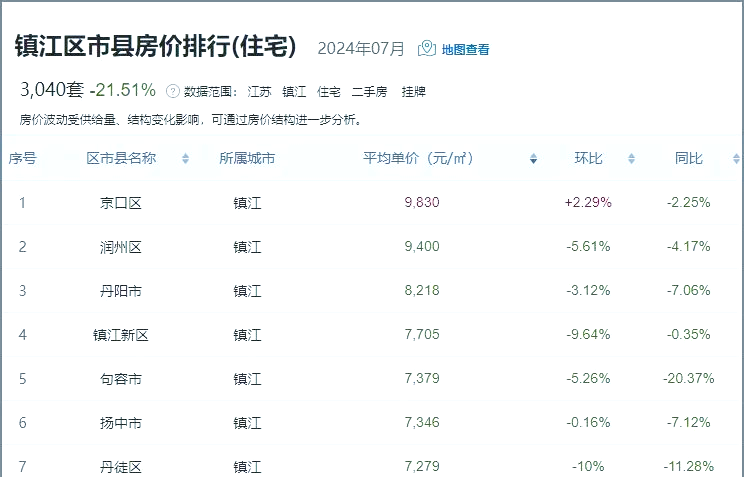Click 镇江 city in the 扬中市 row
The width and height of the screenshot is (744, 477).
pyautogui.click(x=247, y=423)
